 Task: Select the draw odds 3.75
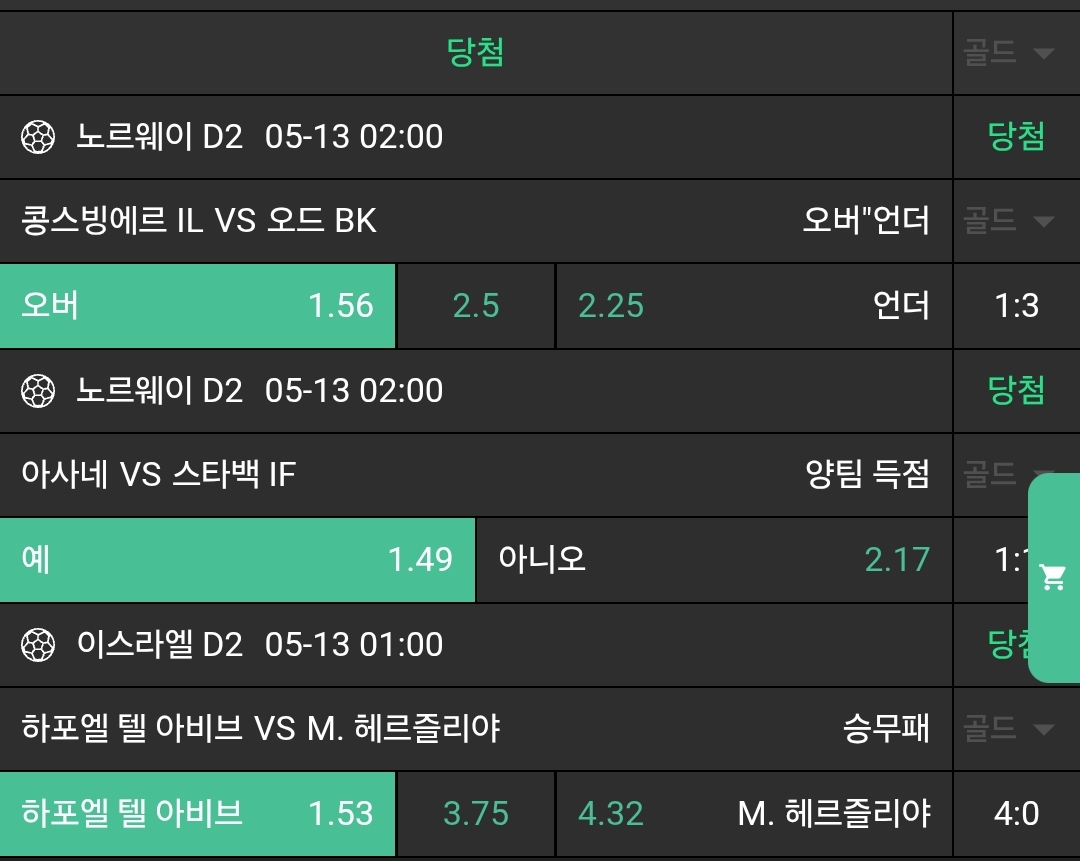(x=476, y=814)
